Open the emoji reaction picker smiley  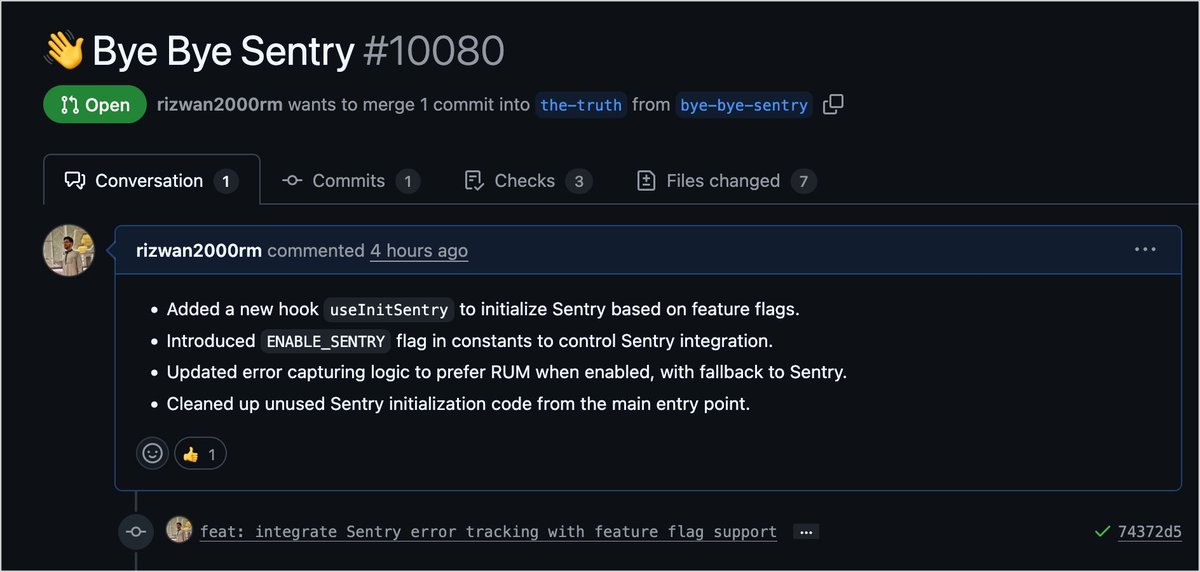tap(152, 453)
